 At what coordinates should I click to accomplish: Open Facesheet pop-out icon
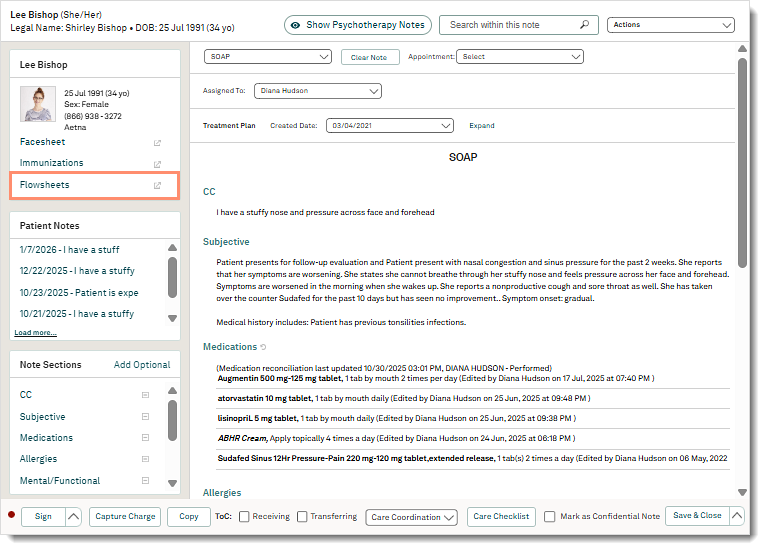click(x=157, y=143)
